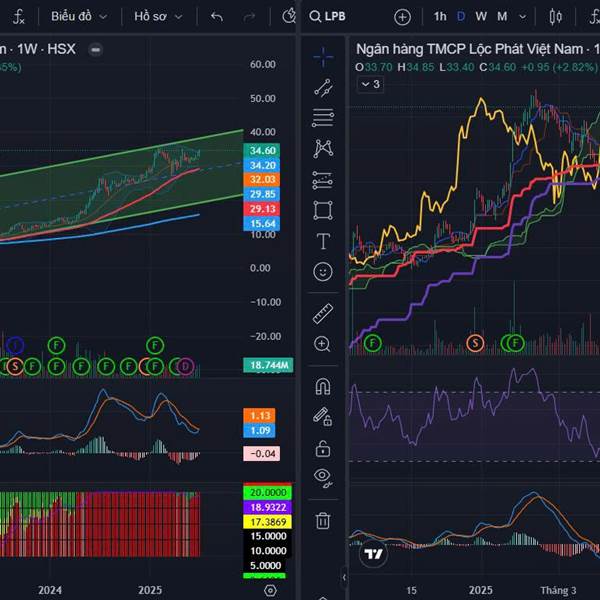The image size is (600, 600).
Task: Click the redo arrow
Action: tap(249, 17)
